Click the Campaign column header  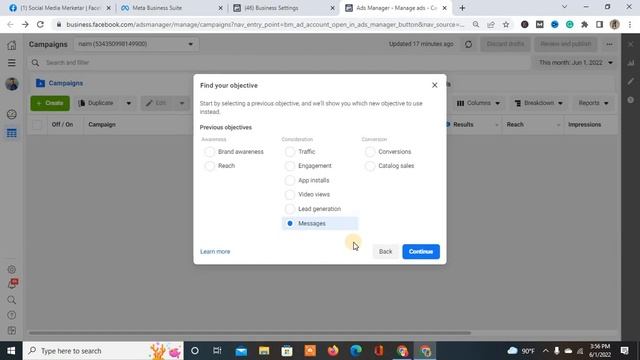[102, 124]
